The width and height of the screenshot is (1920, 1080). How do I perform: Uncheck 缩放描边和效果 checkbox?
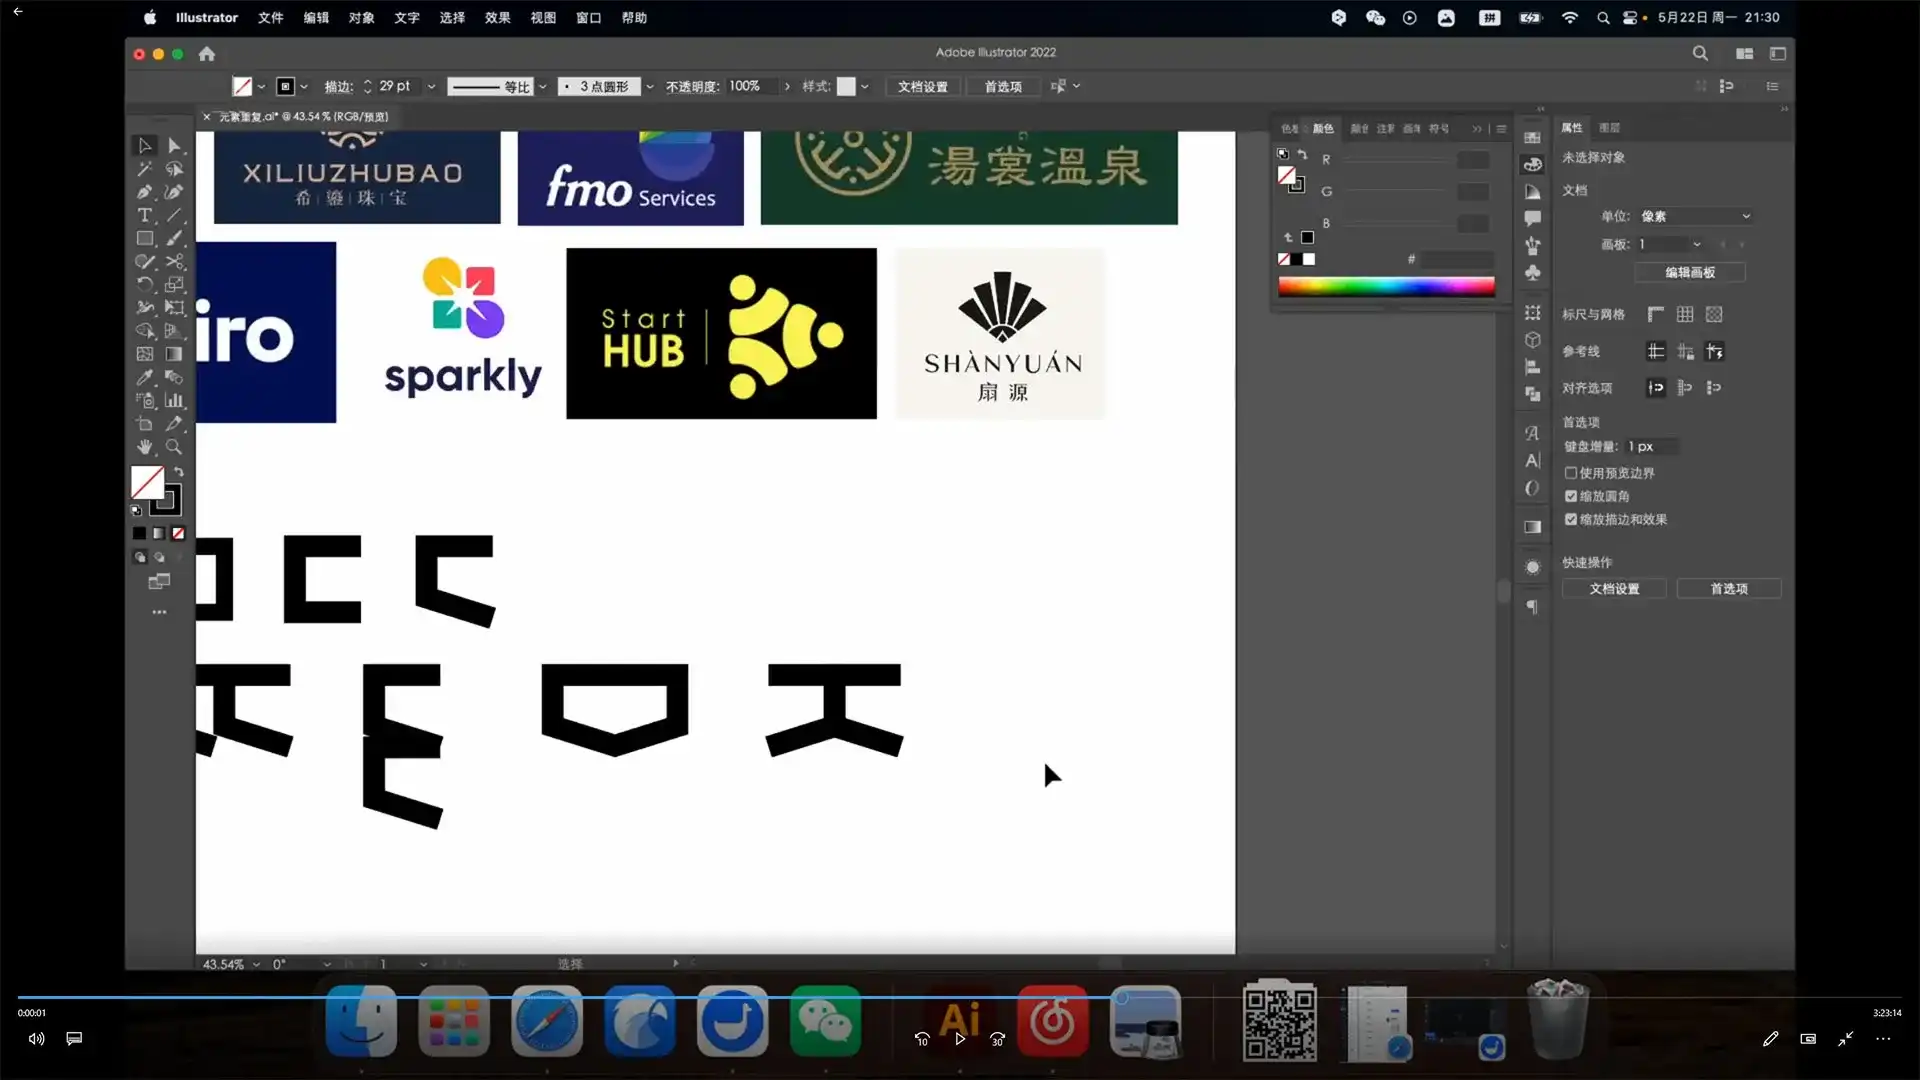coord(1571,519)
